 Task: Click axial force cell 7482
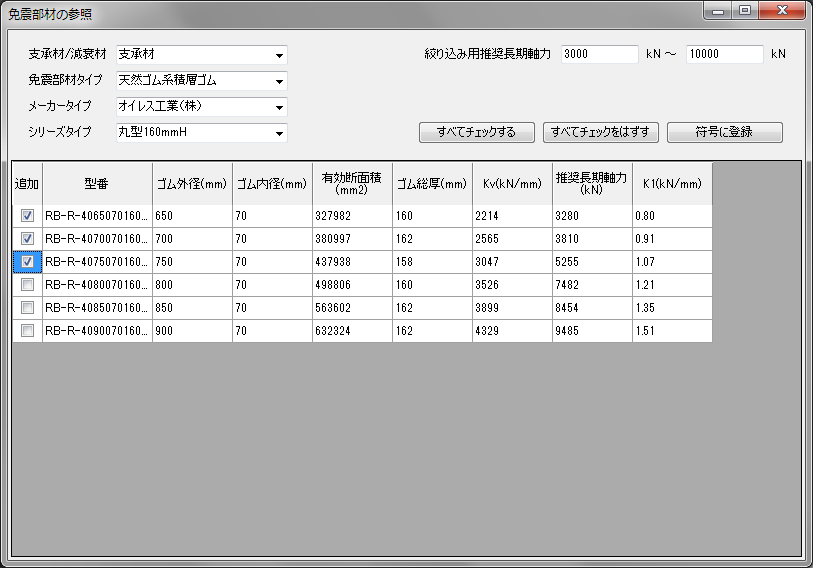(x=592, y=285)
